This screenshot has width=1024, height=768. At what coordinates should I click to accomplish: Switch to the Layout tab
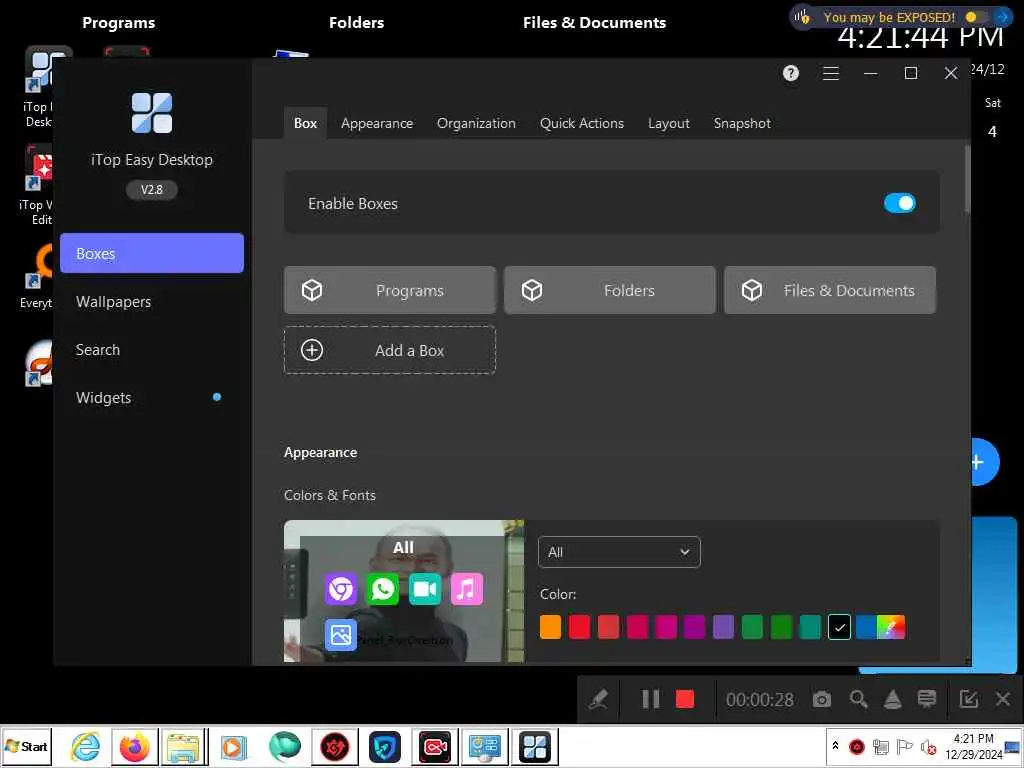[669, 123]
